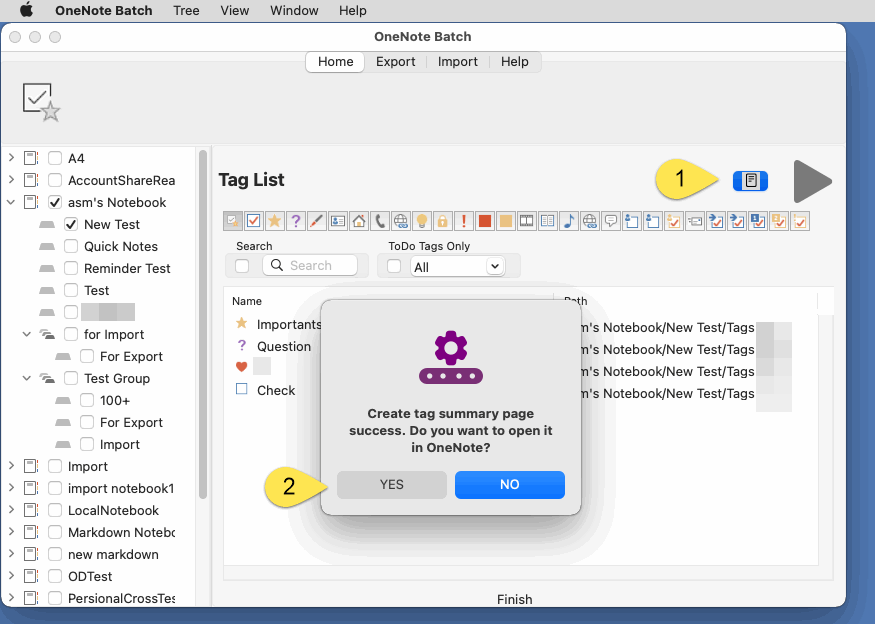Expand the A4 notebook tree entry
Image resolution: width=875 pixels, height=624 pixels.
click(12, 158)
